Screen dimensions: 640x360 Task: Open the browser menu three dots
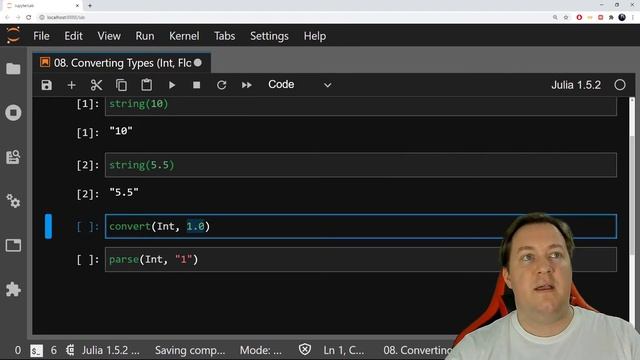point(633,17)
